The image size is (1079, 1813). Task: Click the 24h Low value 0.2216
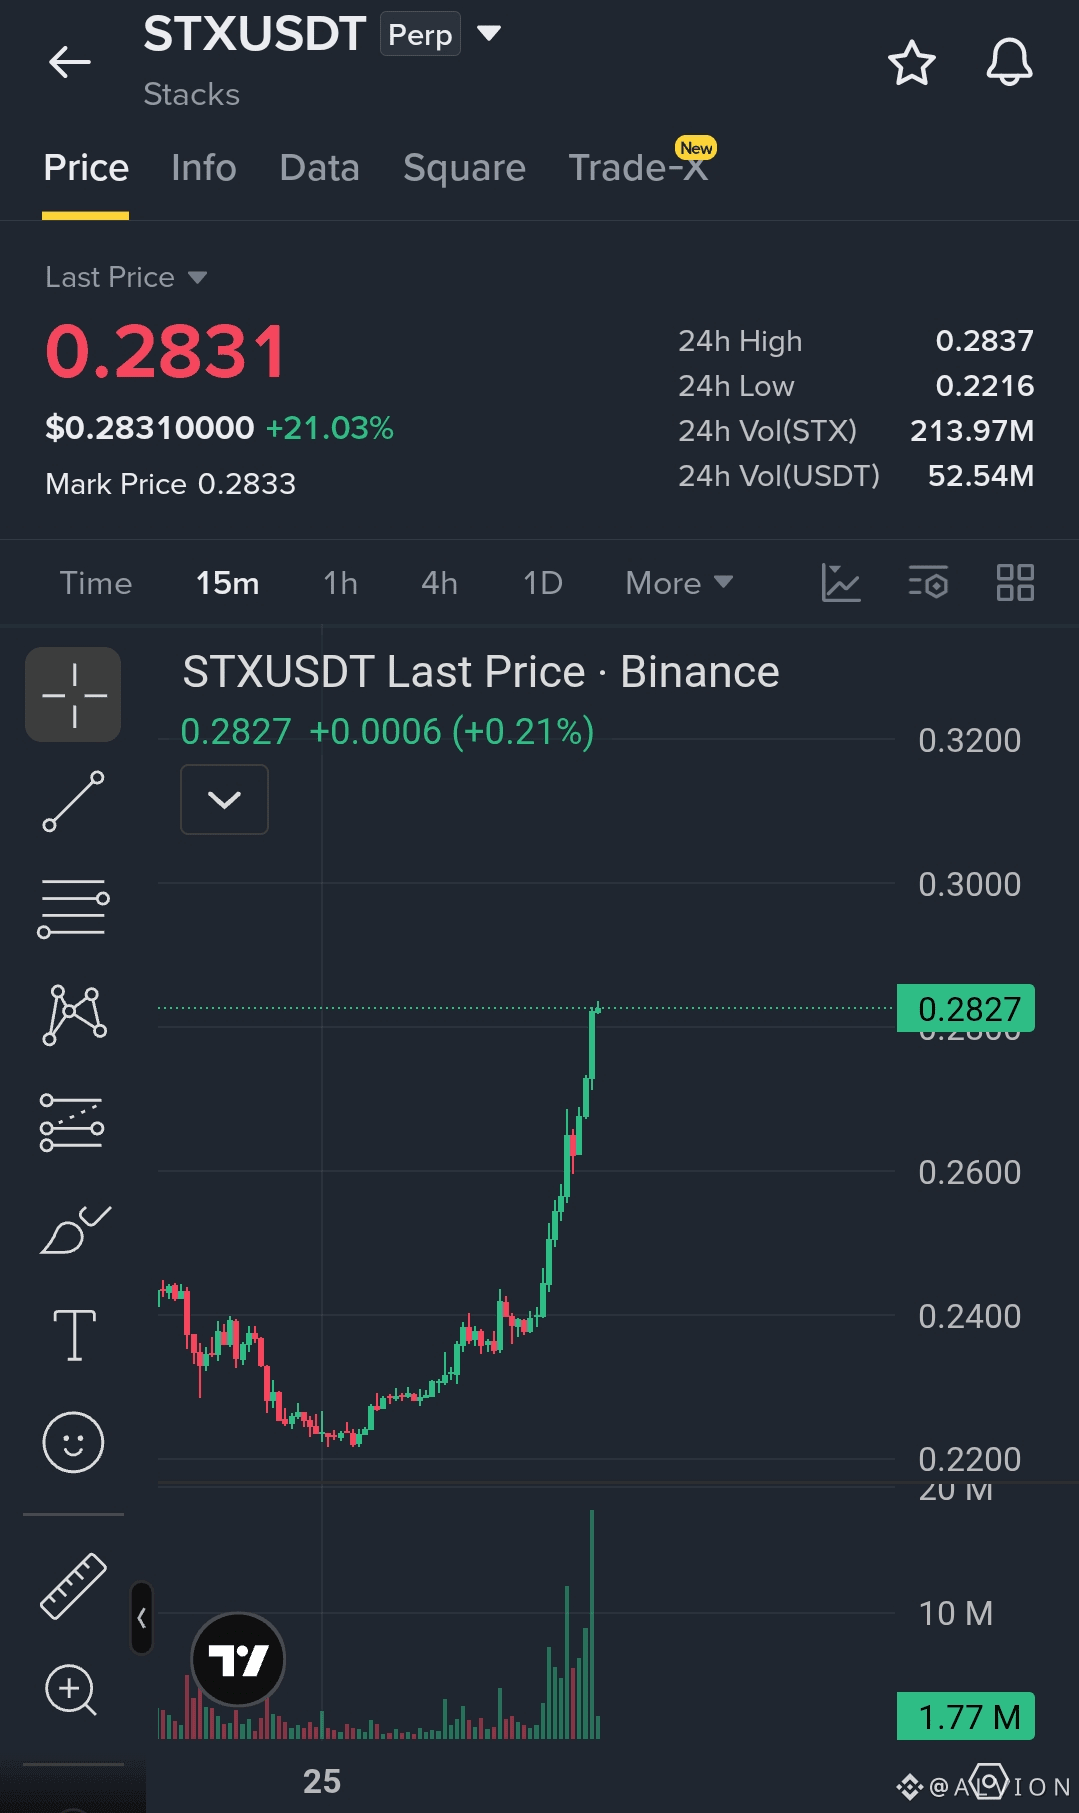(x=984, y=386)
